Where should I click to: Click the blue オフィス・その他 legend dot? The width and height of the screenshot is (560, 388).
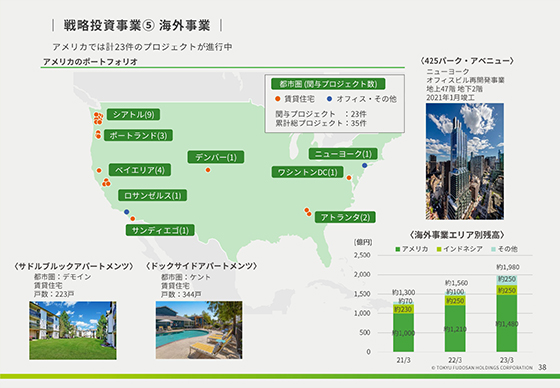coord(329,99)
